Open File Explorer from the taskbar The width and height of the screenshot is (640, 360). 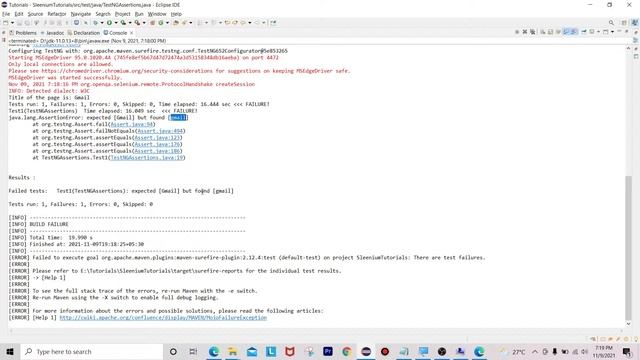232,351
